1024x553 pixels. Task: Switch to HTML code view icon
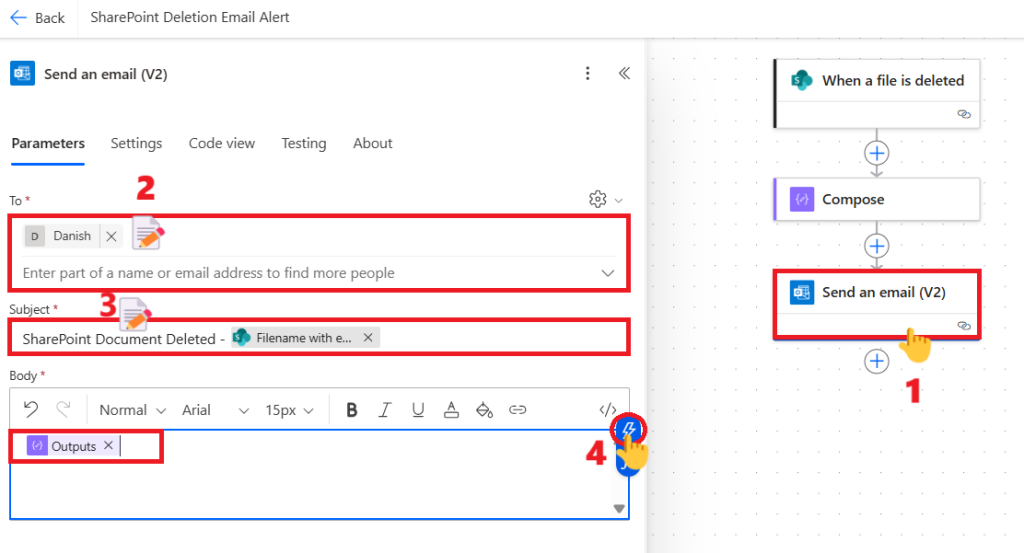tap(607, 409)
